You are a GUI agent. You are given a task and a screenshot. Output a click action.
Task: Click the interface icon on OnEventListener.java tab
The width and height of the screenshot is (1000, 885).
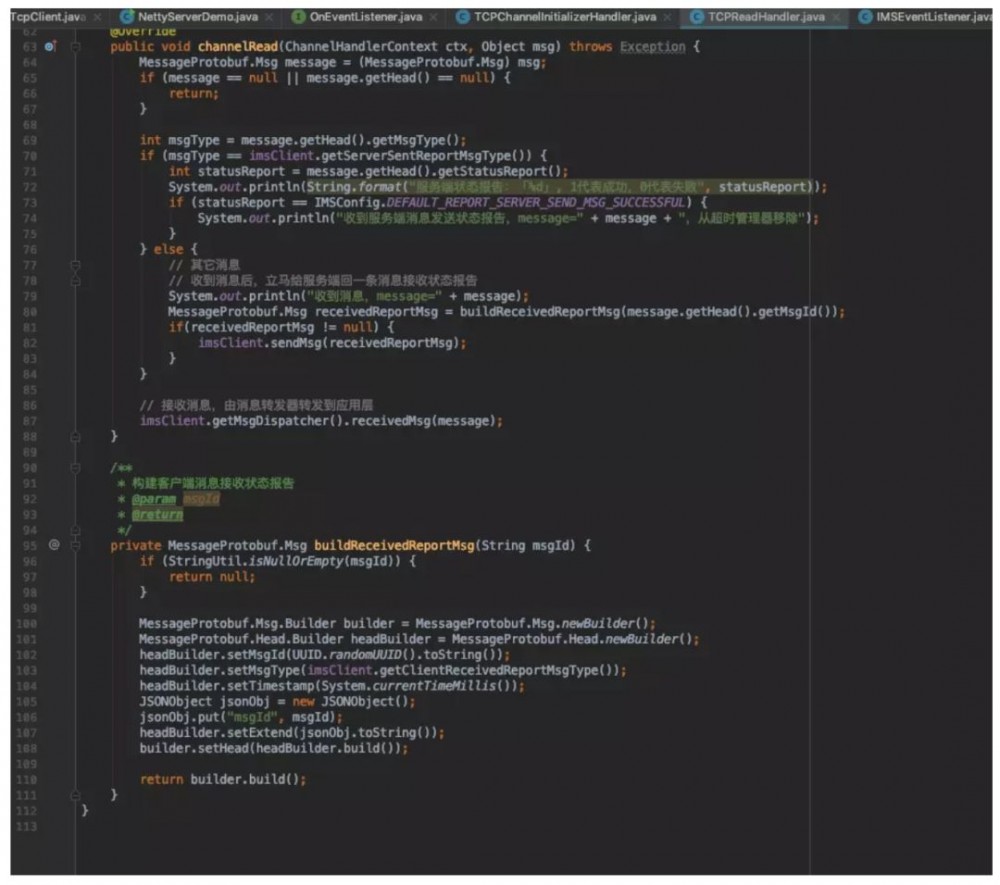click(298, 17)
